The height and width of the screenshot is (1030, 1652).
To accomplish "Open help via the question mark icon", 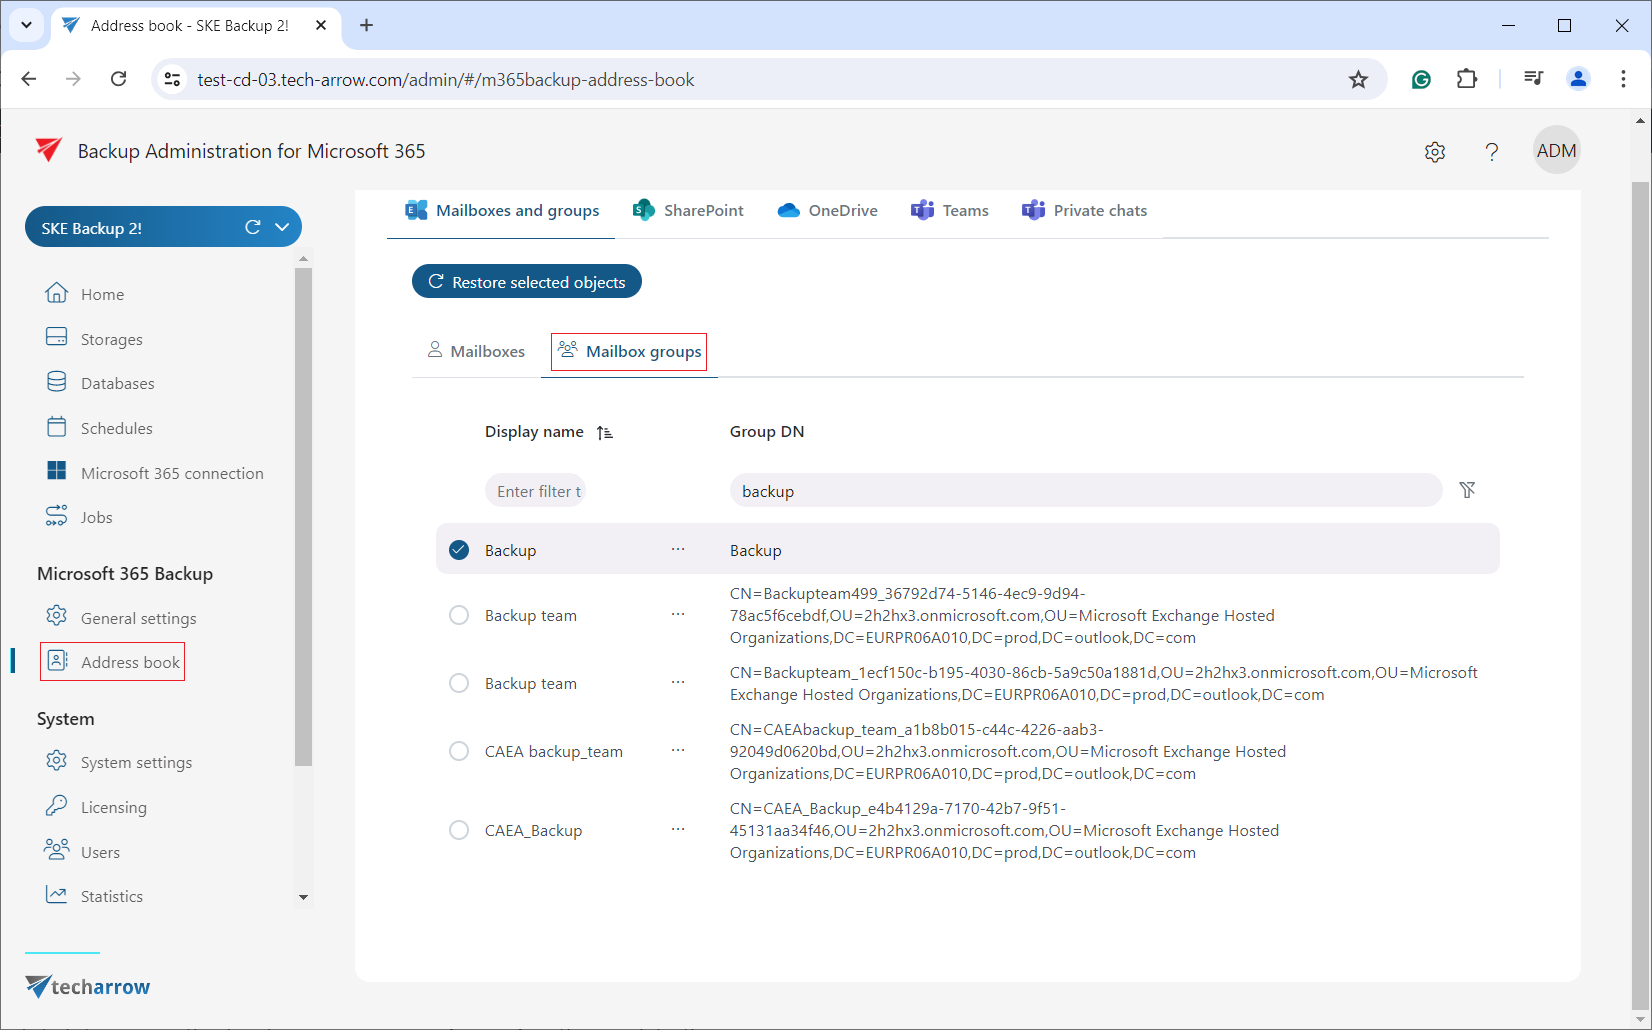I will click(x=1491, y=152).
